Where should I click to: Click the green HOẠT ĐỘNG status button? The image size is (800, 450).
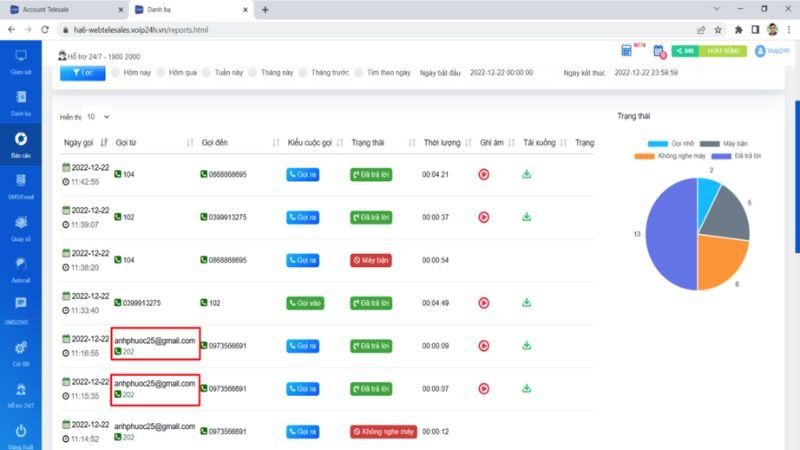click(723, 51)
